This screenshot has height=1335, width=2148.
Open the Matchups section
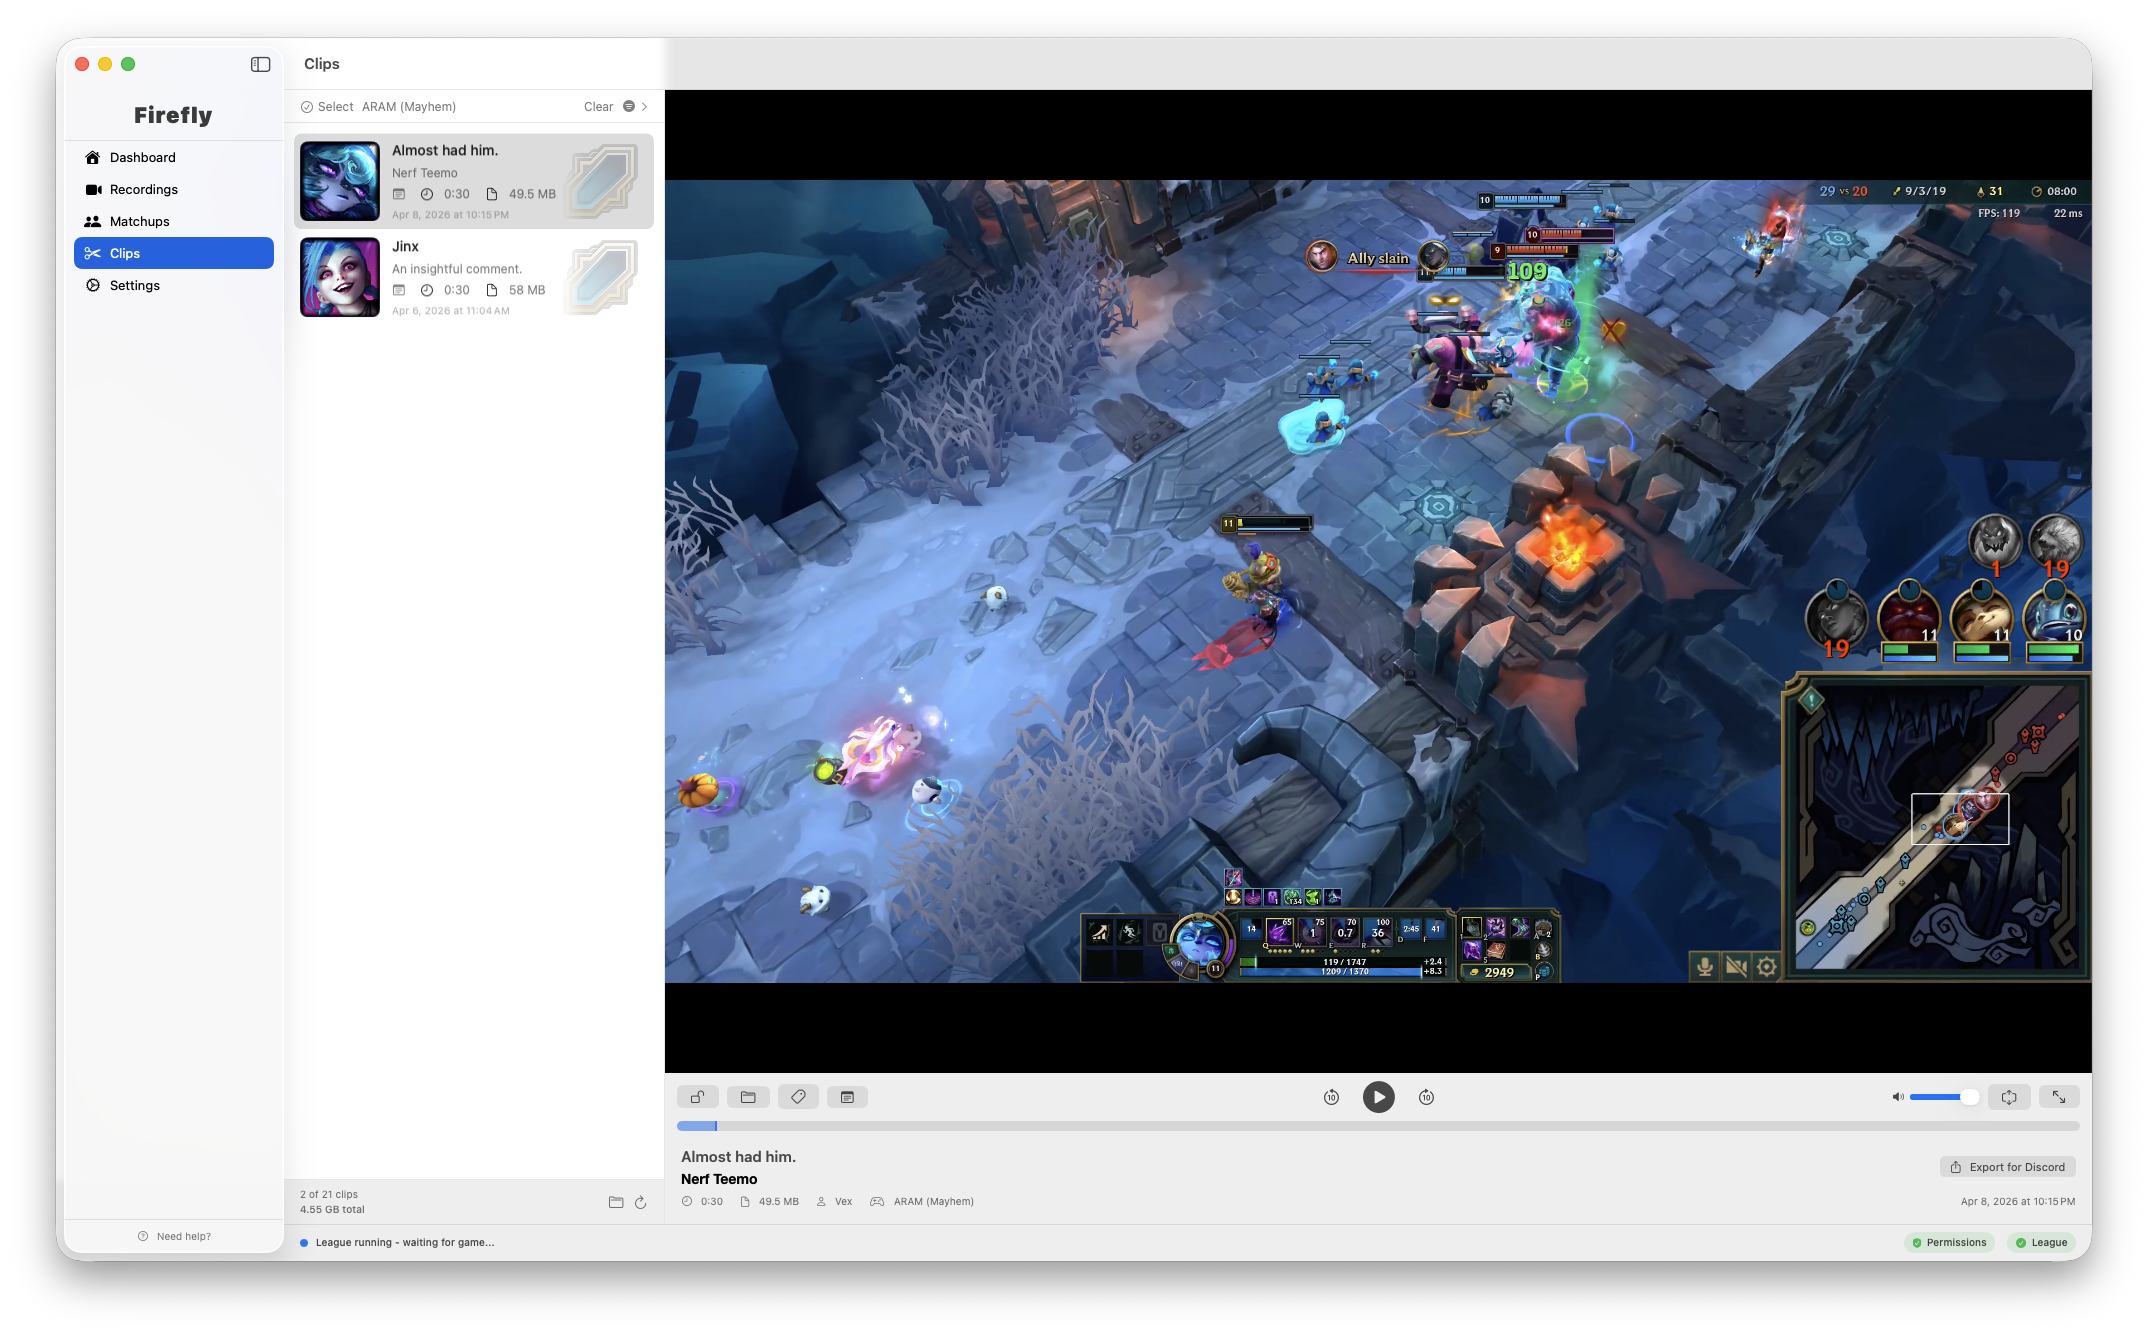click(x=174, y=221)
